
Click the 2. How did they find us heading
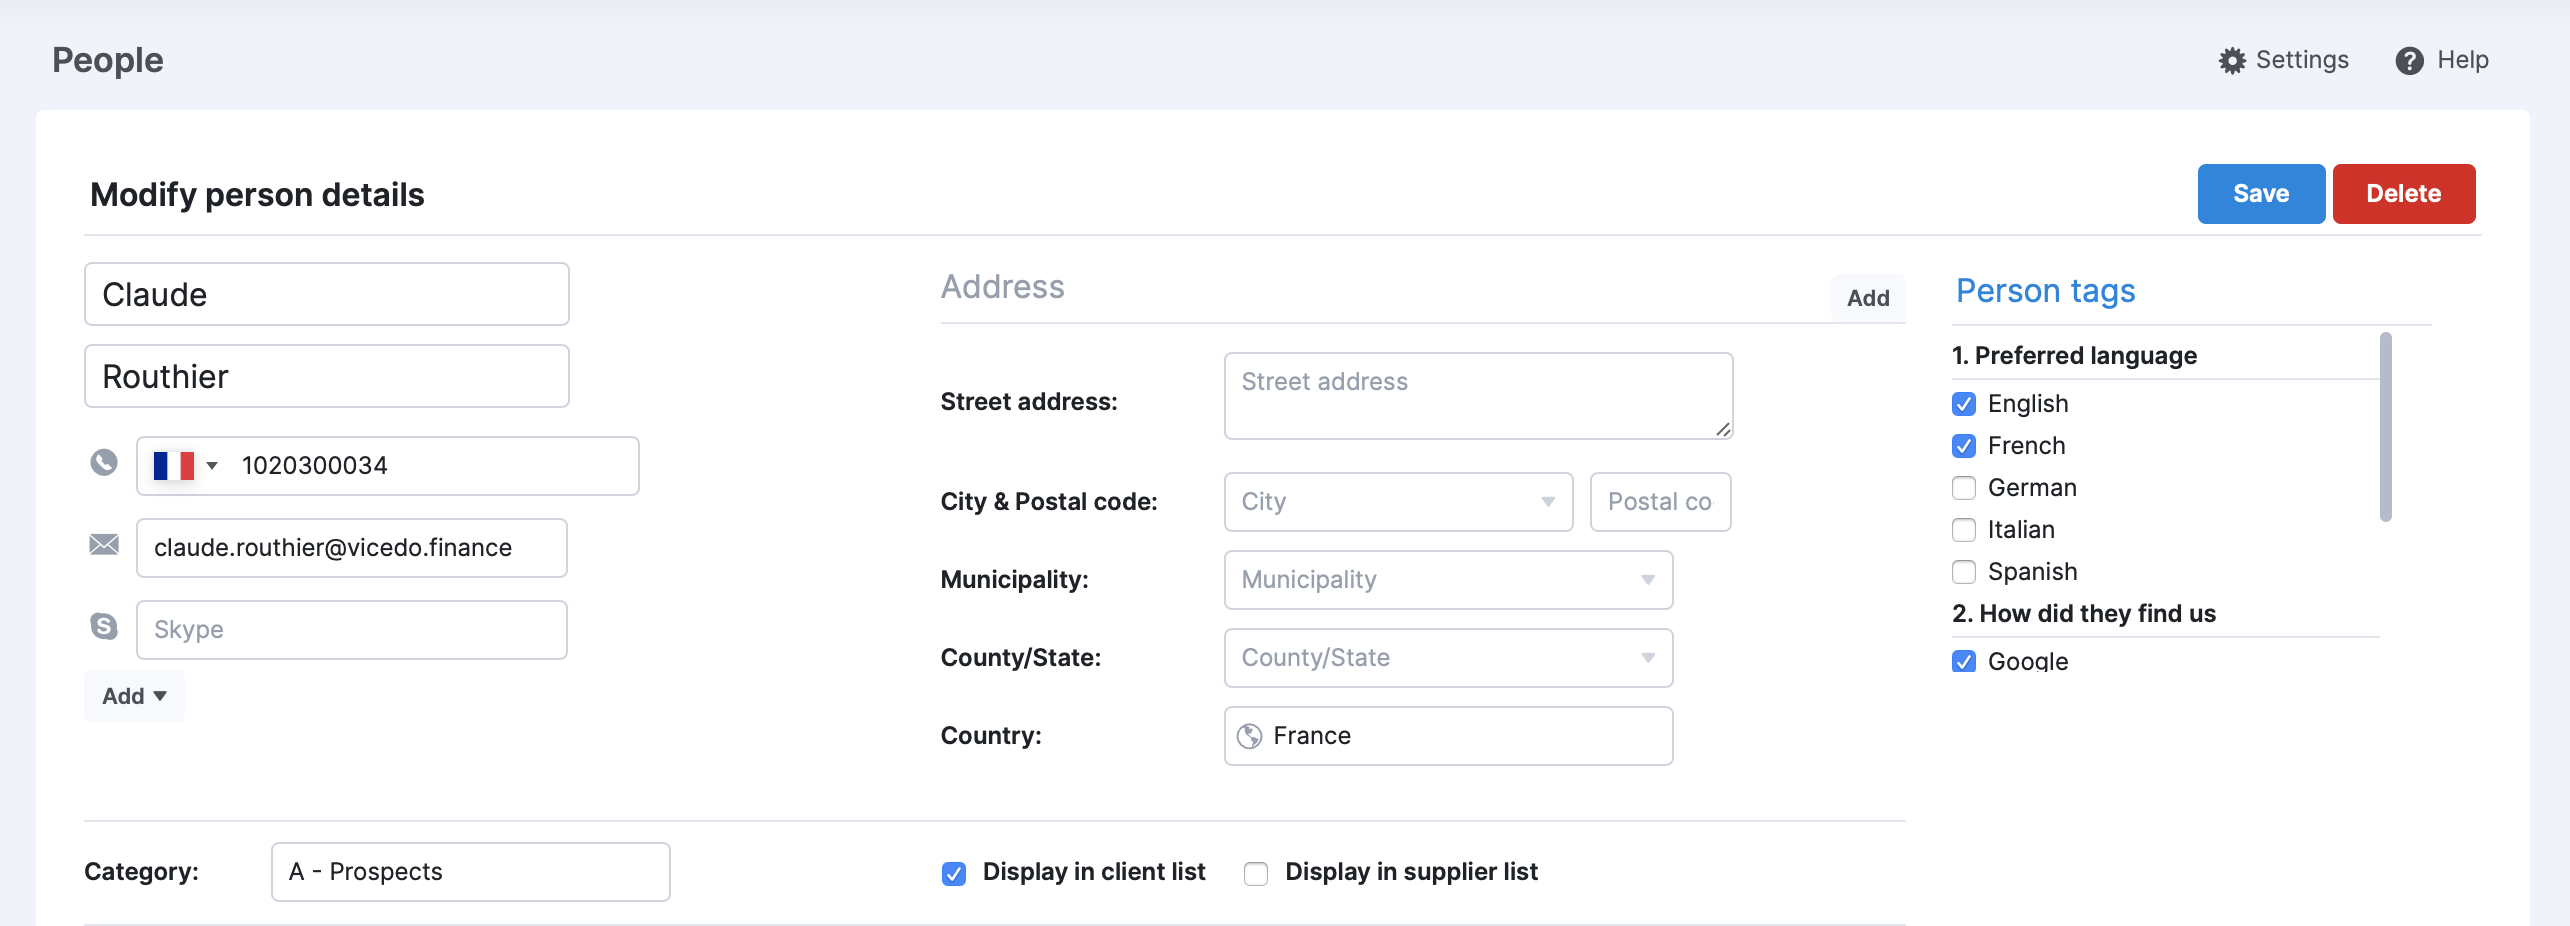2084,614
